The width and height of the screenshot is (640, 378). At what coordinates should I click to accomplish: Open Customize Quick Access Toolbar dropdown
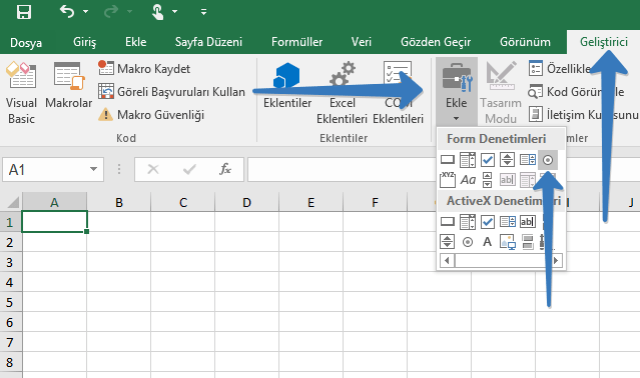click(203, 12)
